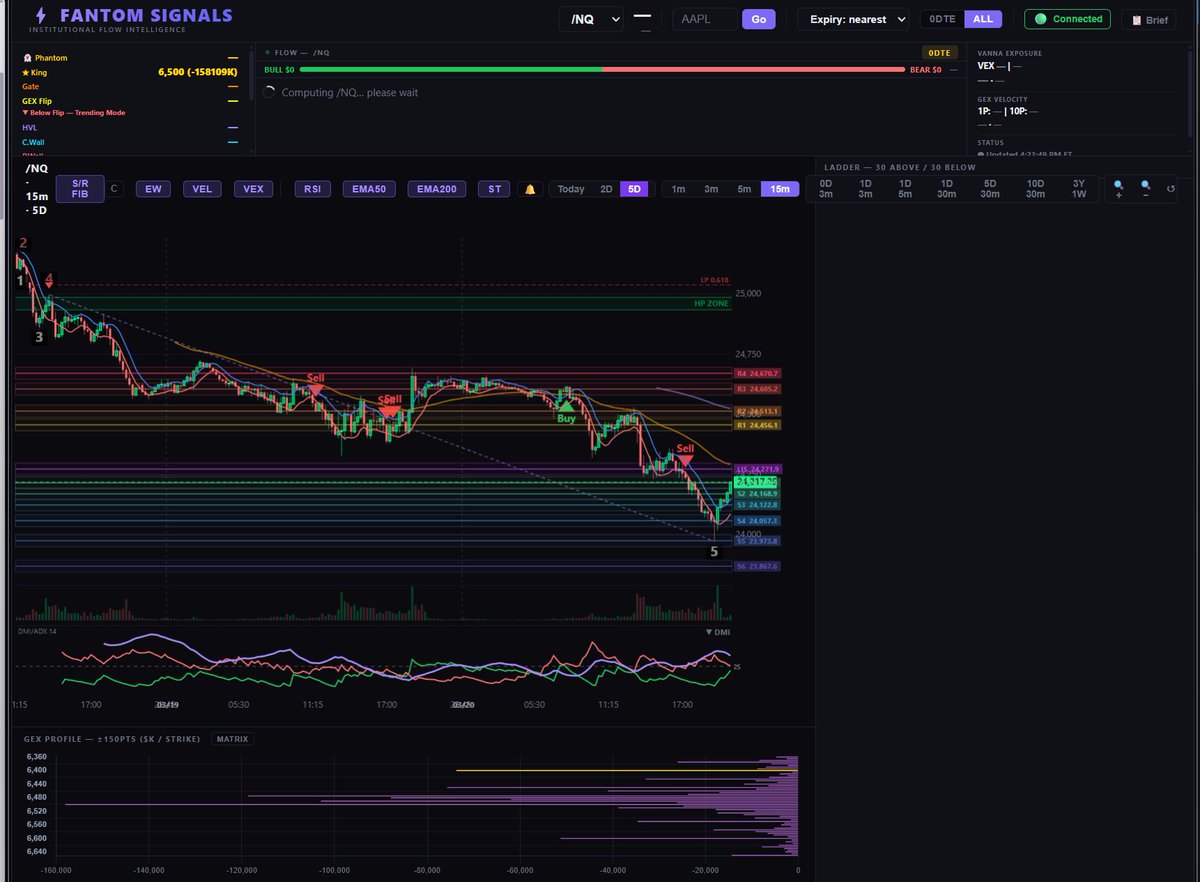Image resolution: width=1200 pixels, height=882 pixels.
Task: Choose the 10D 30m preset
Action: click(1035, 189)
